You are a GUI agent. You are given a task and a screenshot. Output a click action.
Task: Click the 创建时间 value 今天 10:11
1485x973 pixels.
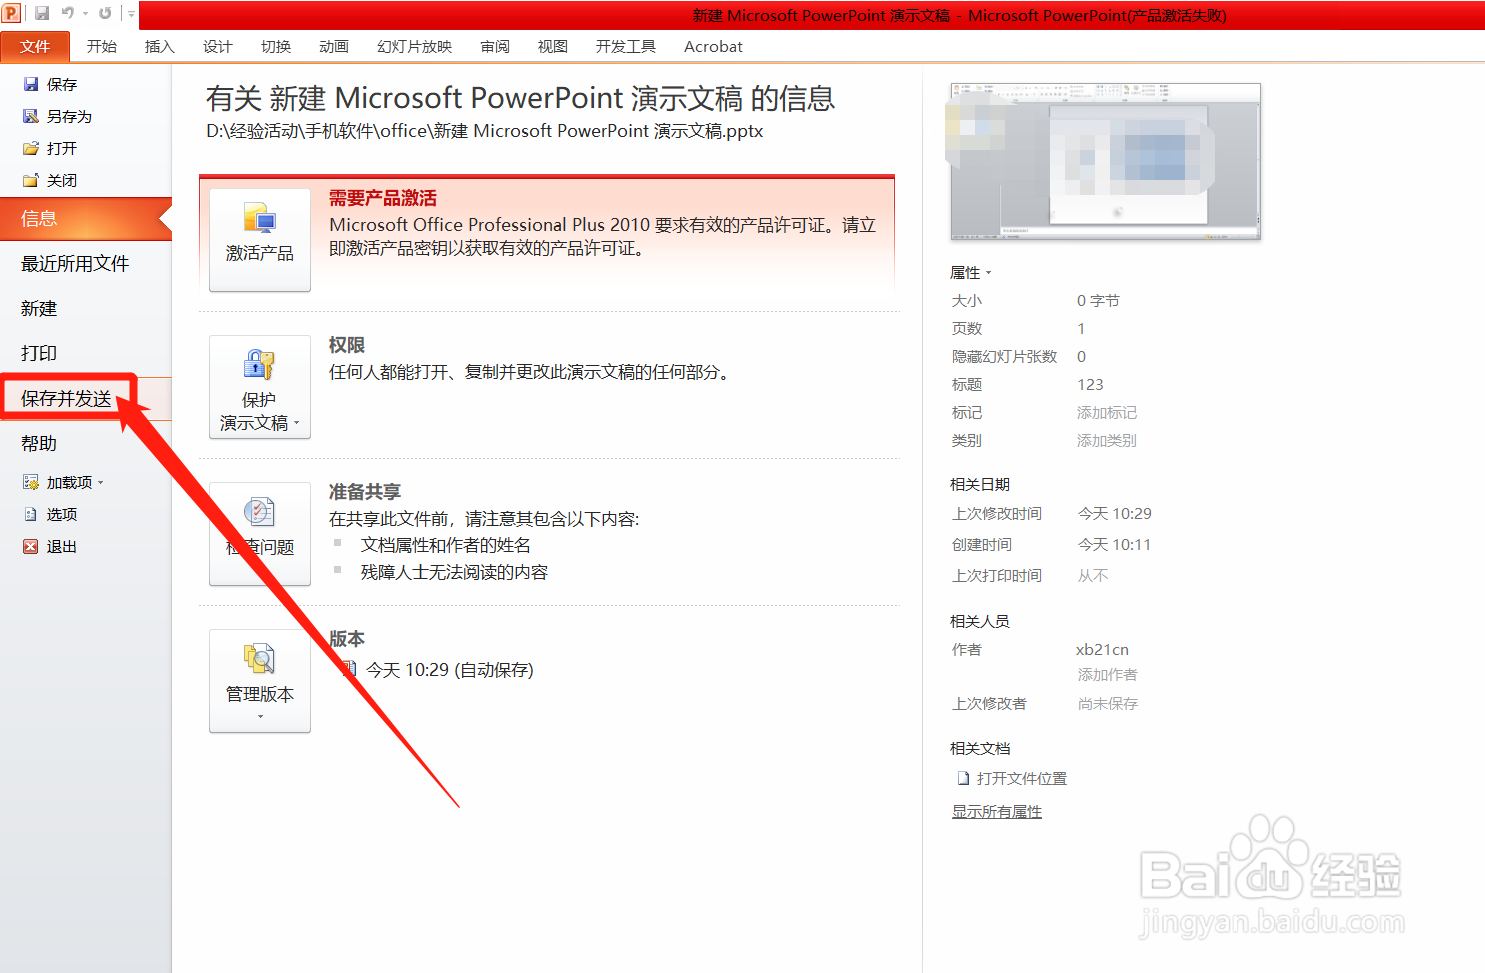pos(1114,545)
